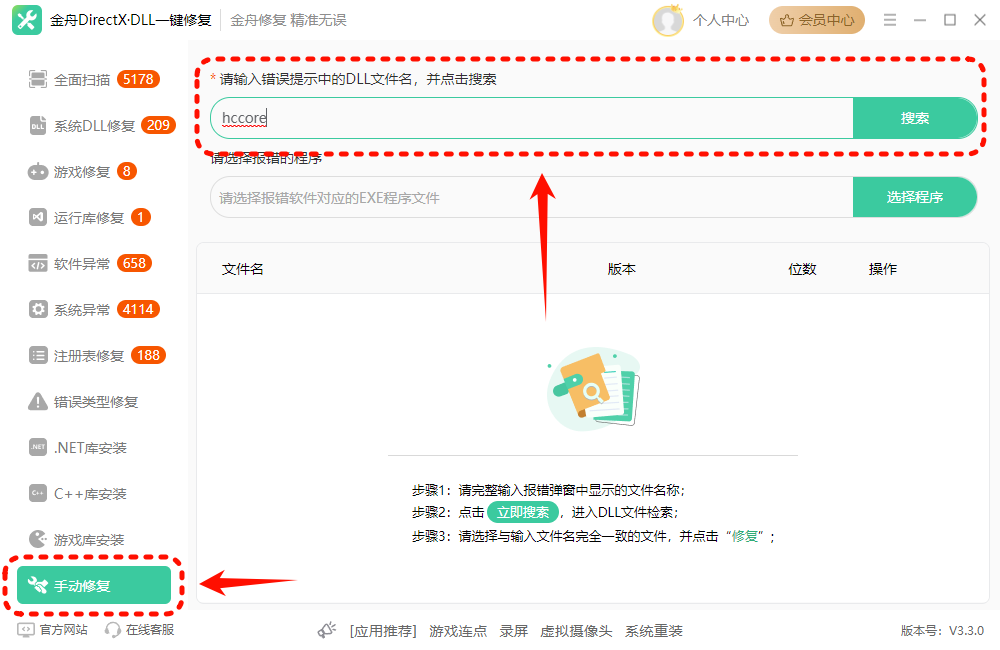Image resolution: width=1000 pixels, height=650 pixels.
Task: Click the 错误类型修复 warning triangle icon
Action: tap(38, 401)
